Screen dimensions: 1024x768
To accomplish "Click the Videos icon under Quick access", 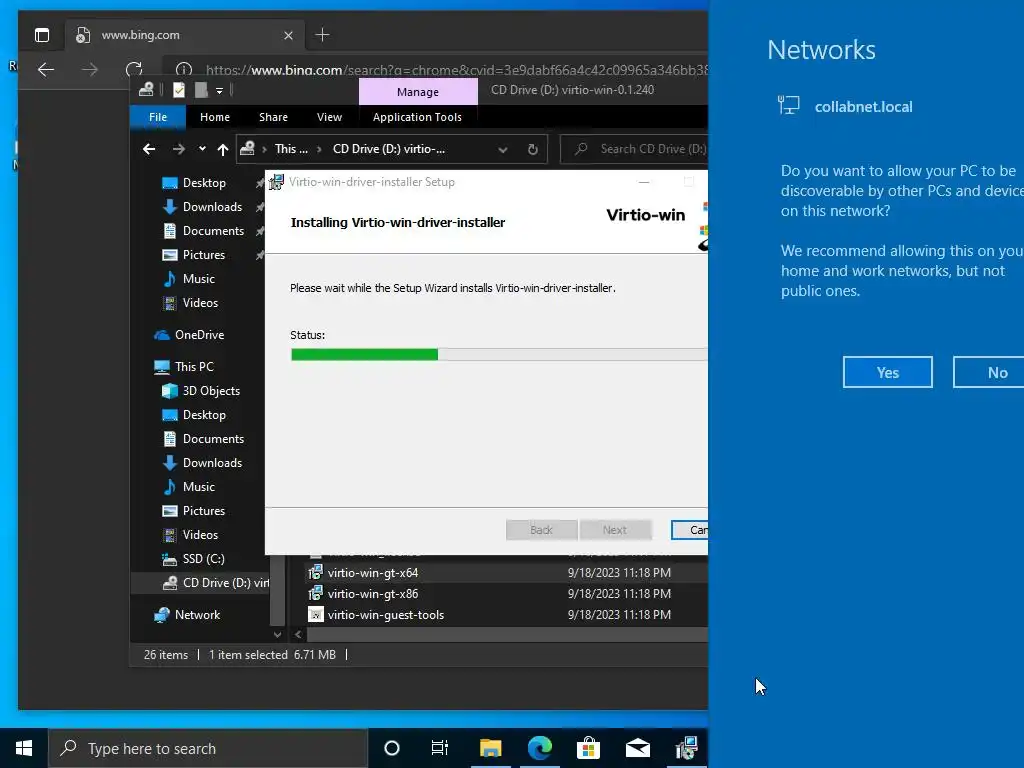I will 169,303.
